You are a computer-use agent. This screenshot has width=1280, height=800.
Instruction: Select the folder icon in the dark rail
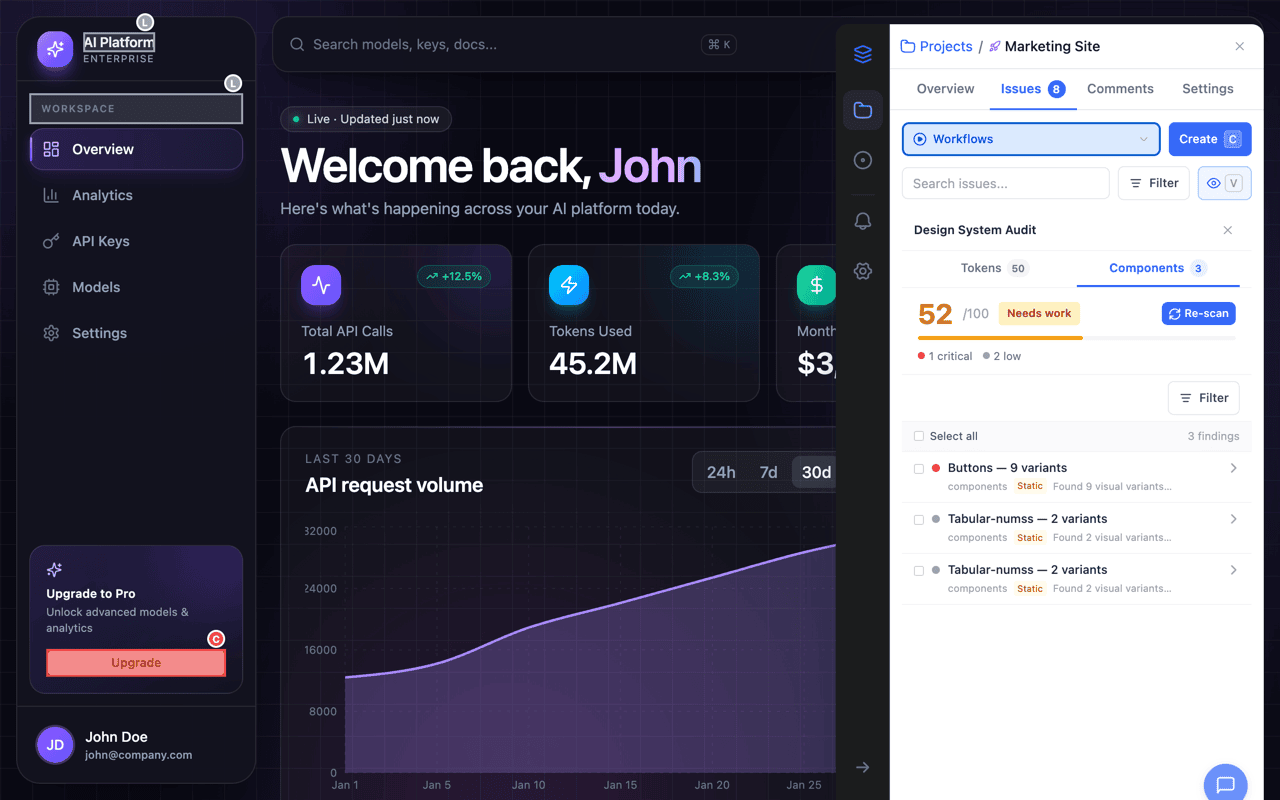(x=863, y=110)
